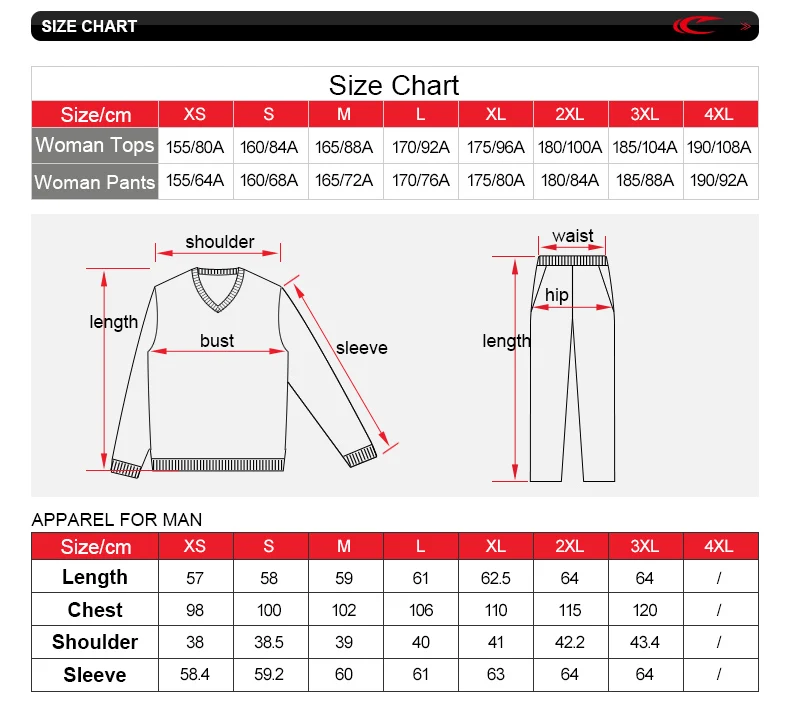The height and width of the screenshot is (718, 790).
Task: Click the M Sleeve value 60
Action: tap(344, 675)
